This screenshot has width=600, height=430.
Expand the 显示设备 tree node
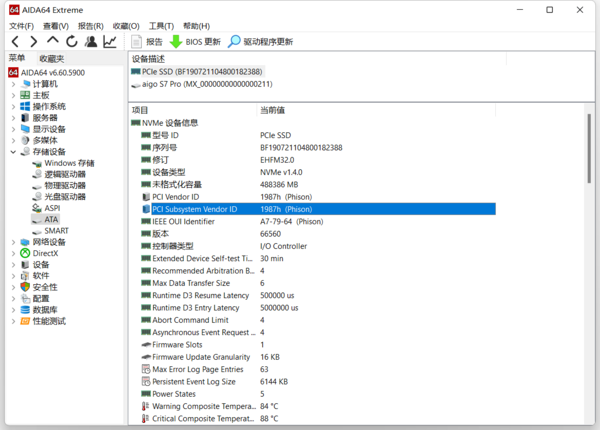(13, 129)
